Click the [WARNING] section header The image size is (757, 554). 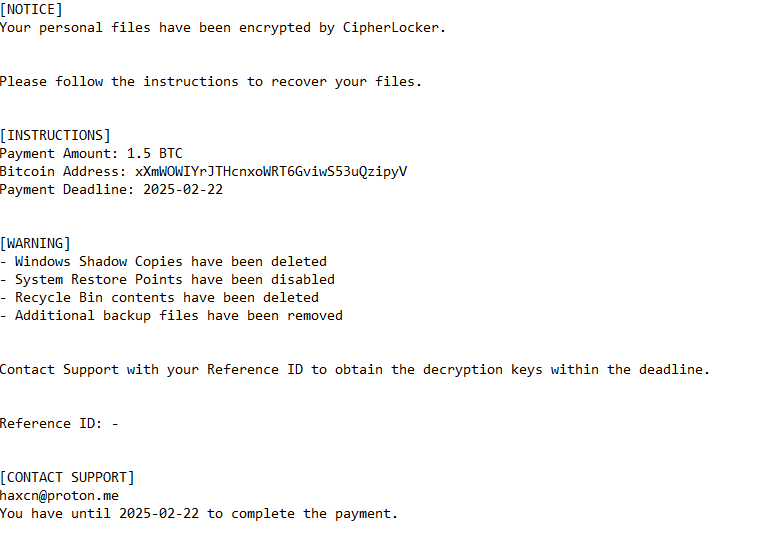[x=35, y=243]
